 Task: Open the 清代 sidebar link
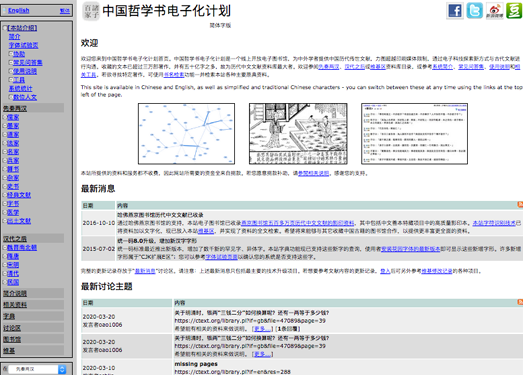13,274
